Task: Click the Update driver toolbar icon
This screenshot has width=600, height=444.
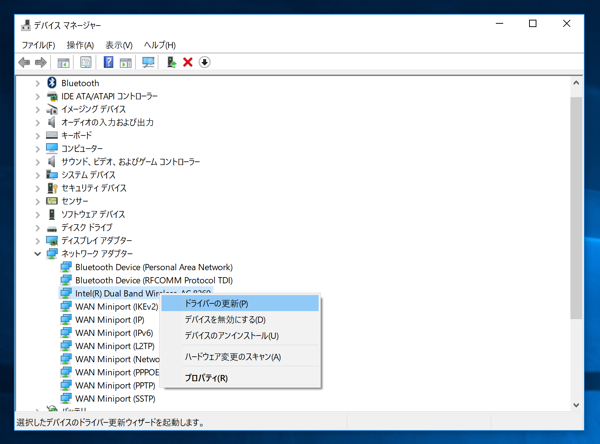Action: pos(171,62)
